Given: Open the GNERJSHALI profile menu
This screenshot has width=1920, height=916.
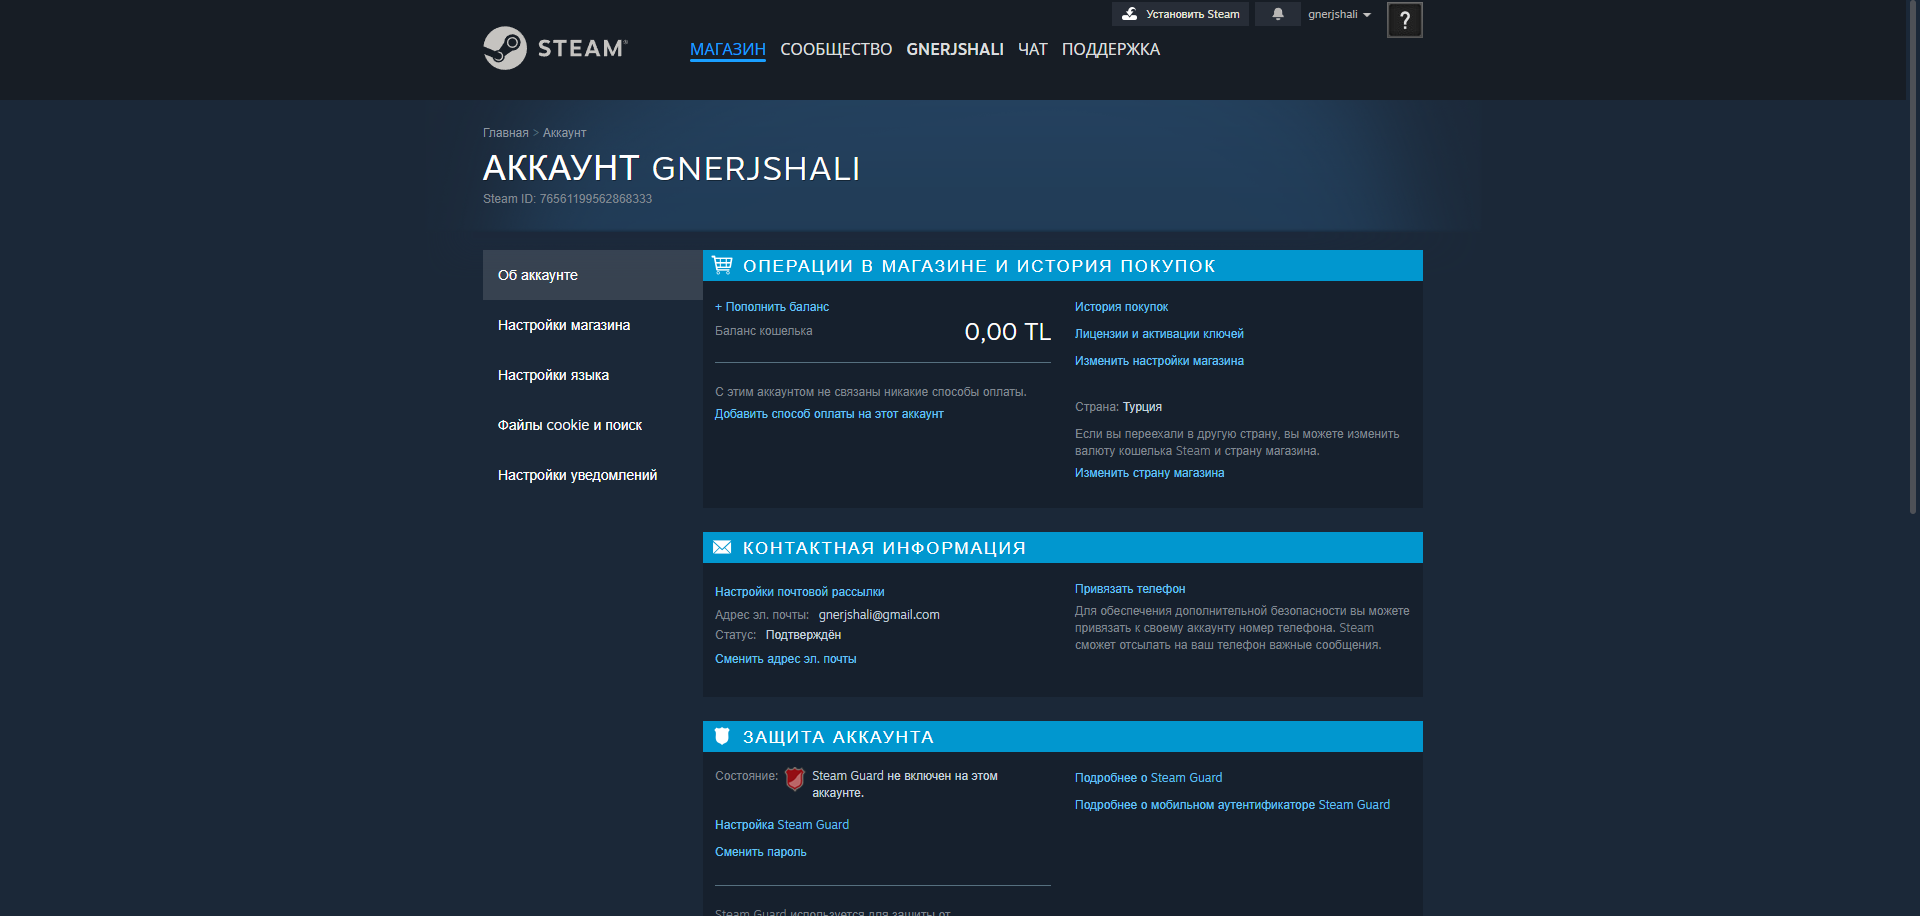Looking at the screenshot, I should (x=955, y=49).
